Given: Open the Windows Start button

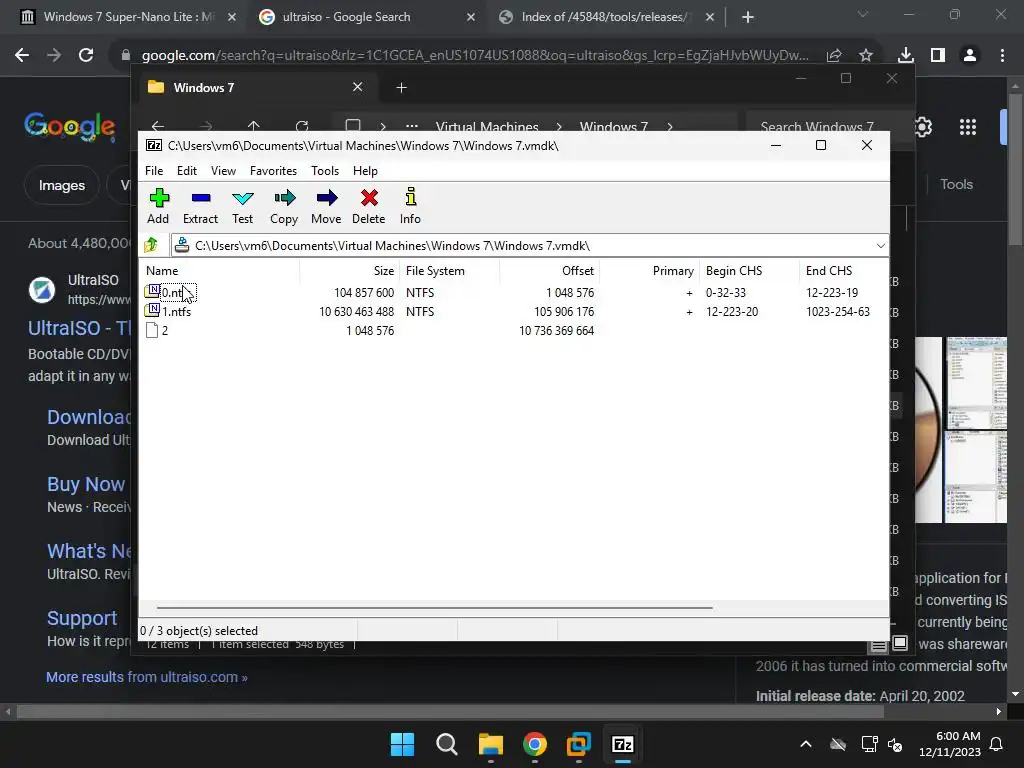Looking at the screenshot, I should pyautogui.click(x=402, y=744).
